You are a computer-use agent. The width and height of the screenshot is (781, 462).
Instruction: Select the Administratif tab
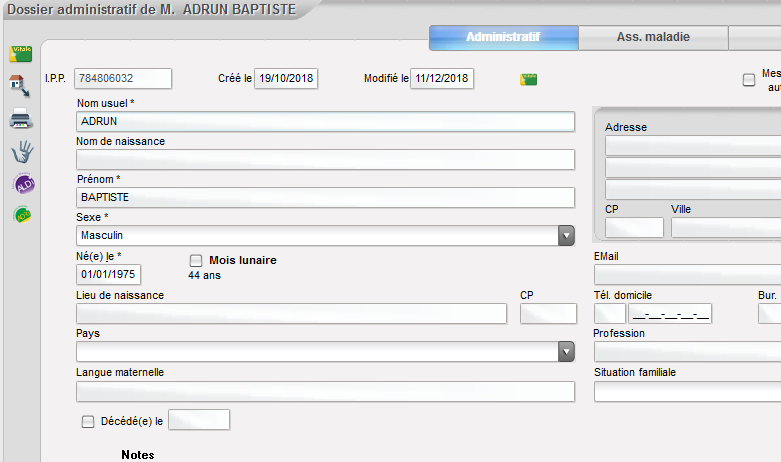pos(503,38)
